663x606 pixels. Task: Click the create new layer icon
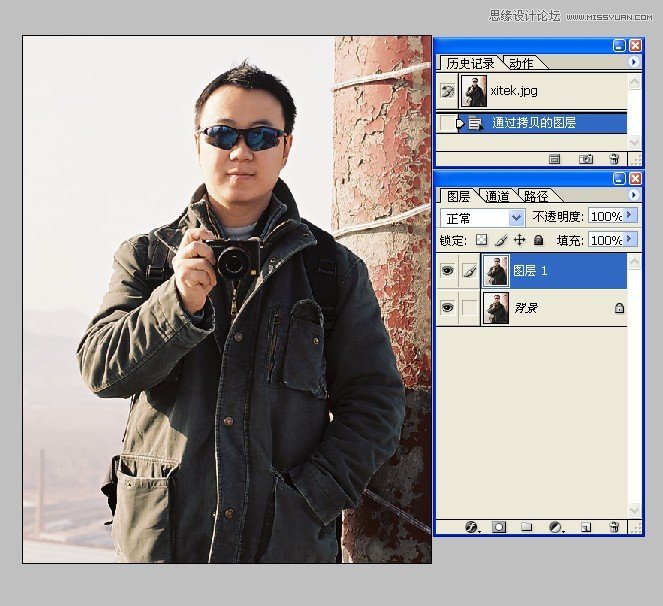tap(586, 526)
